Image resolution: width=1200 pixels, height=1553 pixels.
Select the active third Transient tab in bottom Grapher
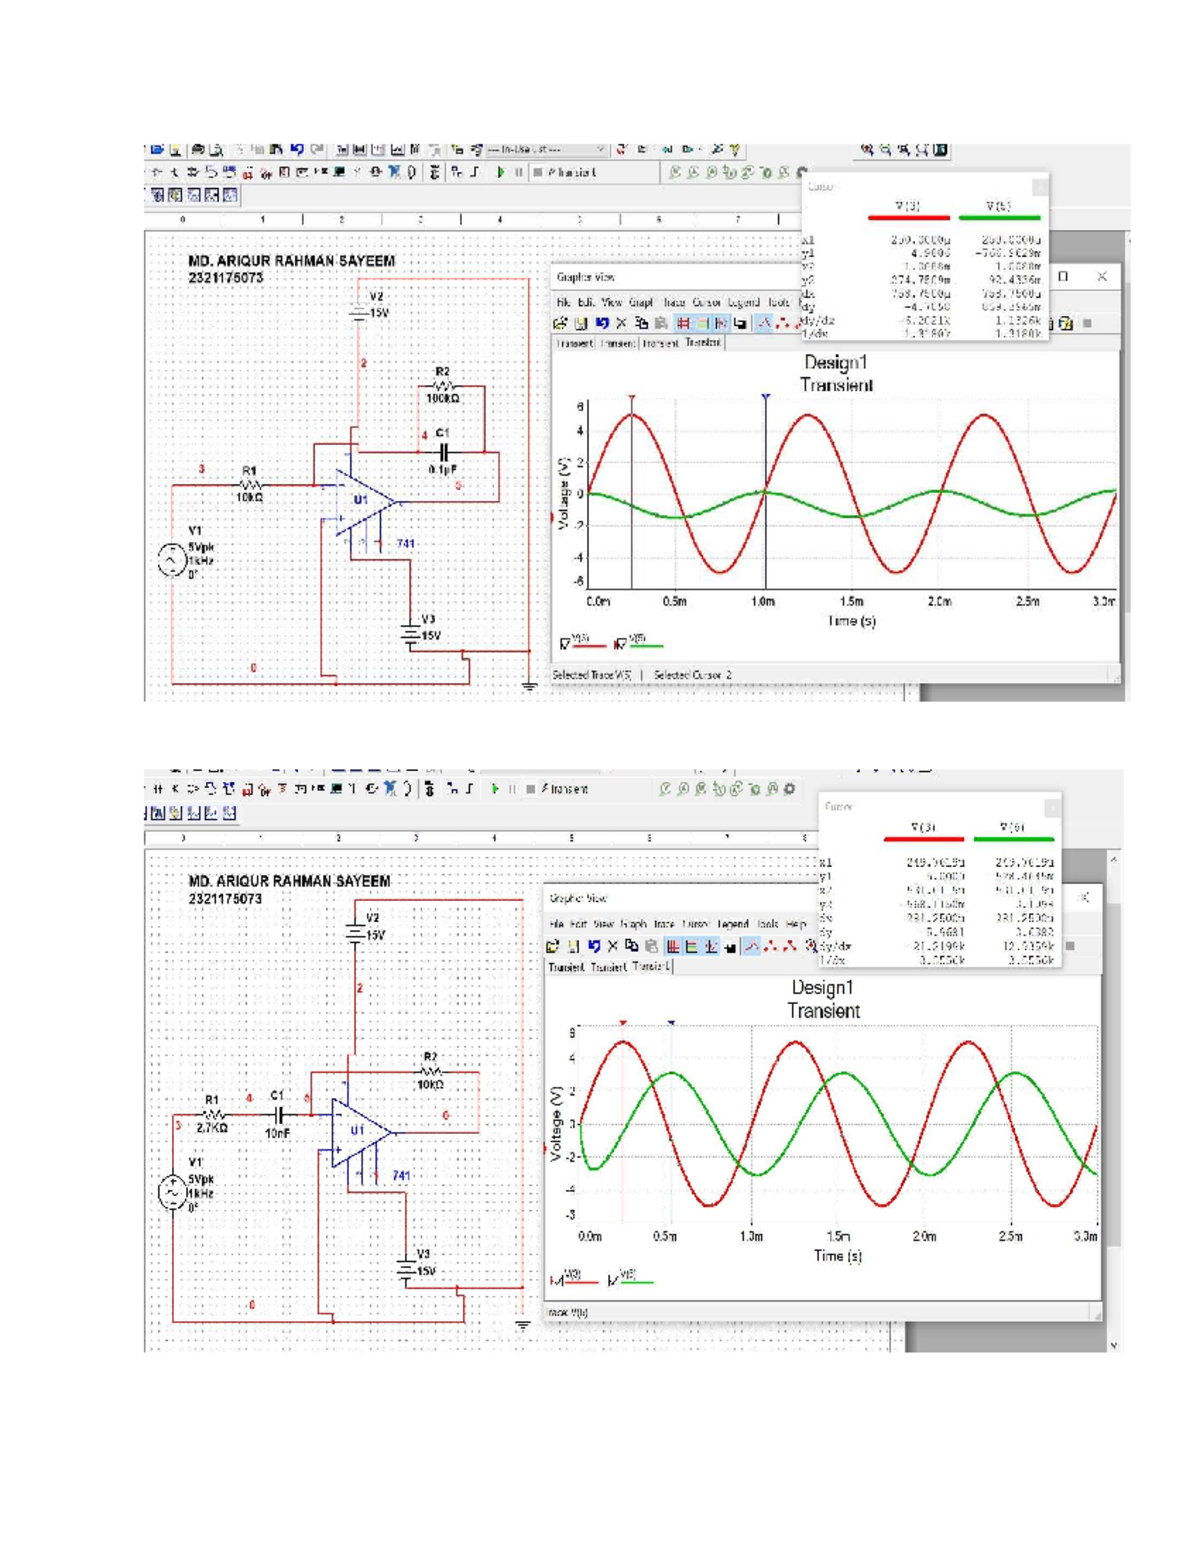tap(651, 966)
